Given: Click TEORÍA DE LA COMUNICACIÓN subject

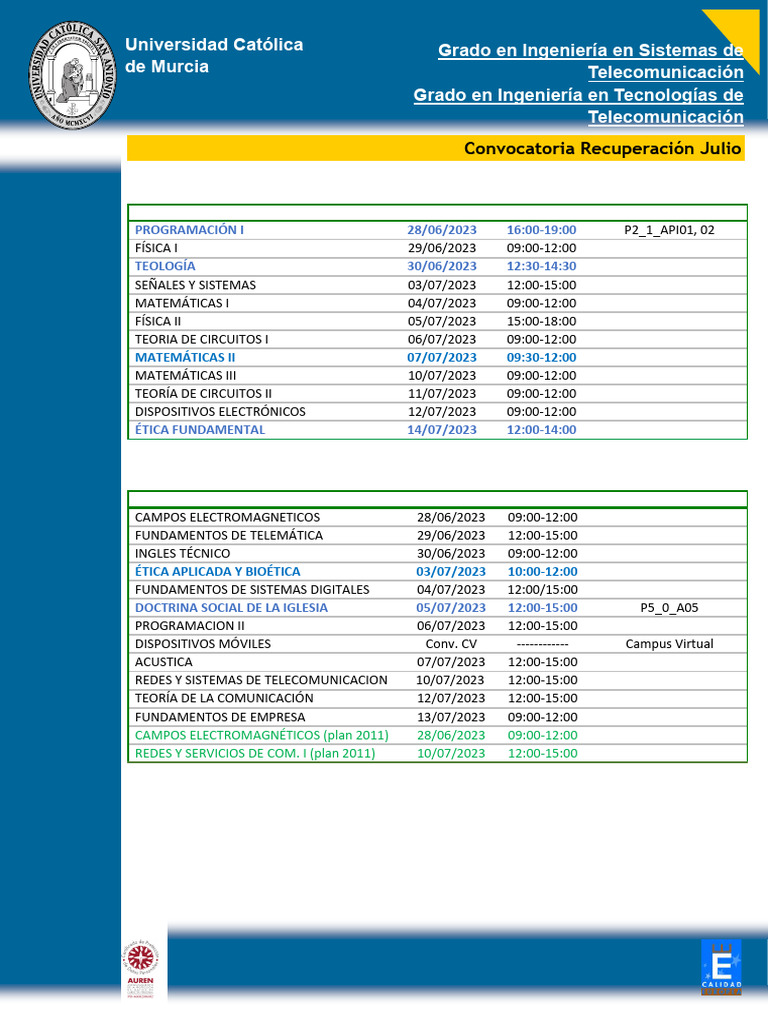Looking at the screenshot, I should [224, 698].
